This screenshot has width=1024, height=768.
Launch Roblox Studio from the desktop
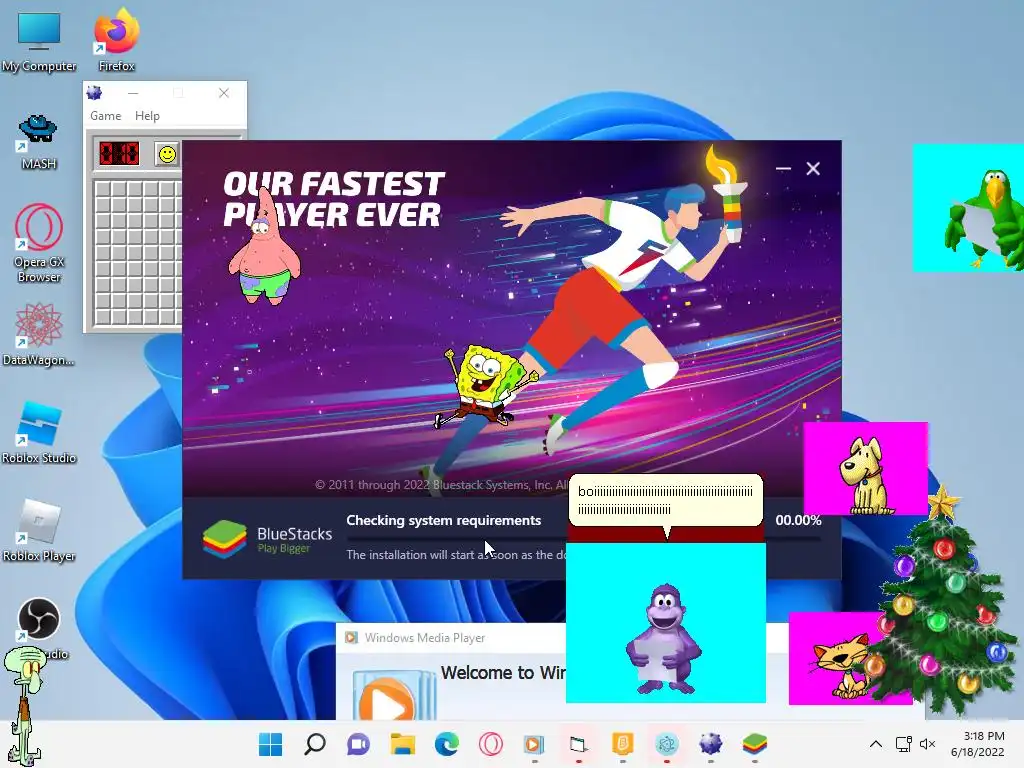pos(39,432)
